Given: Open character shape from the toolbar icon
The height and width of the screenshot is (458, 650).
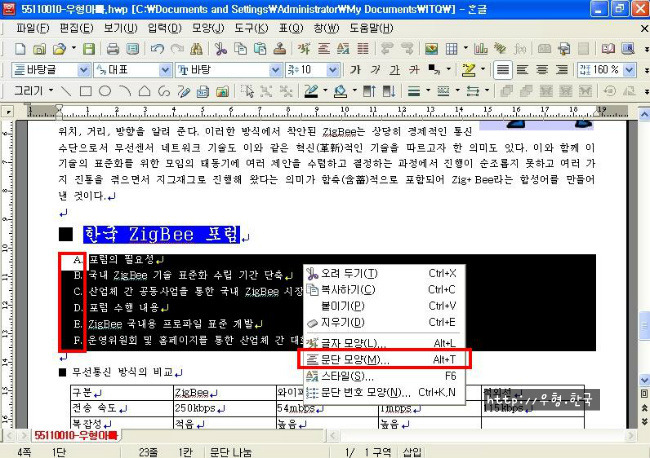Looking at the screenshot, I should click(x=304, y=49).
